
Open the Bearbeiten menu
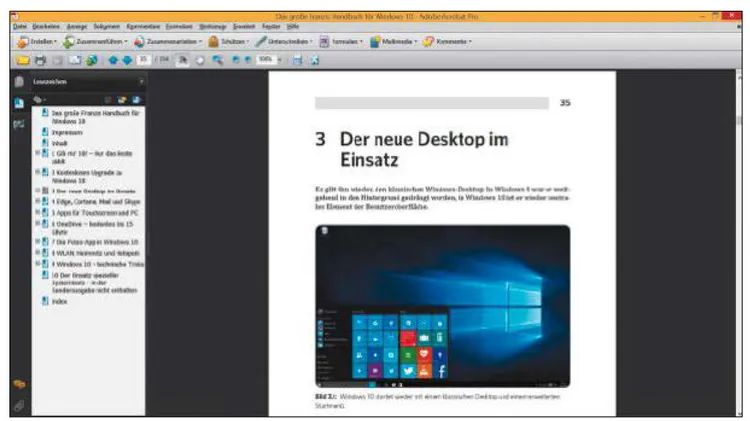[46, 27]
